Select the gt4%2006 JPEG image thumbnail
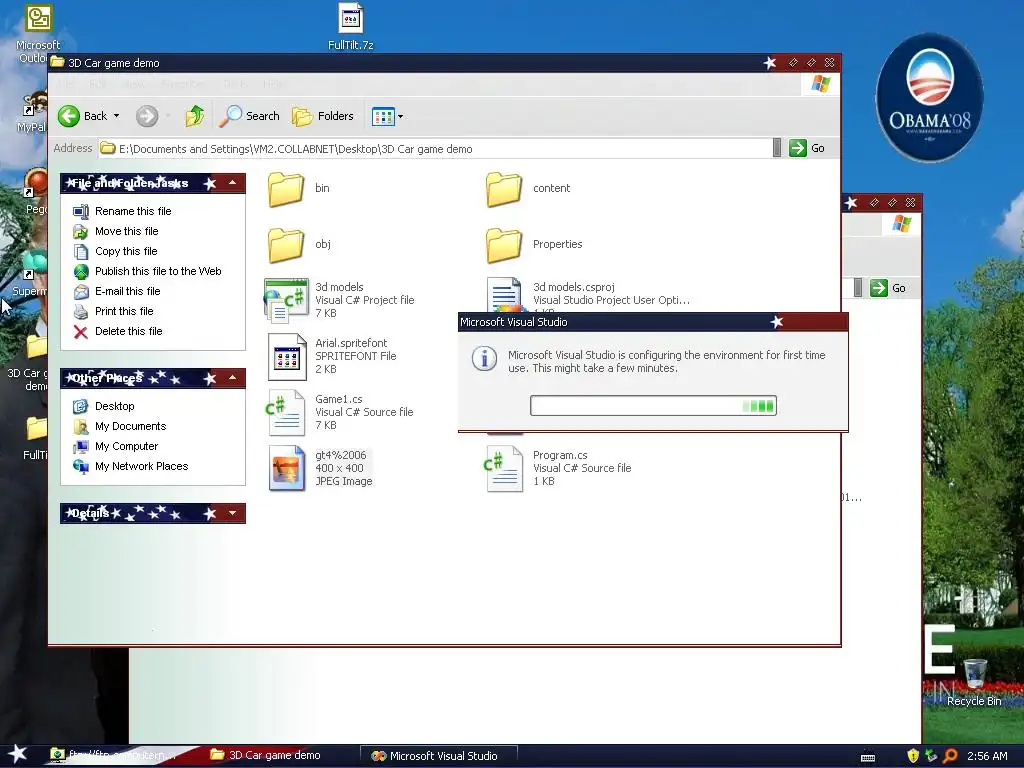 click(287, 468)
